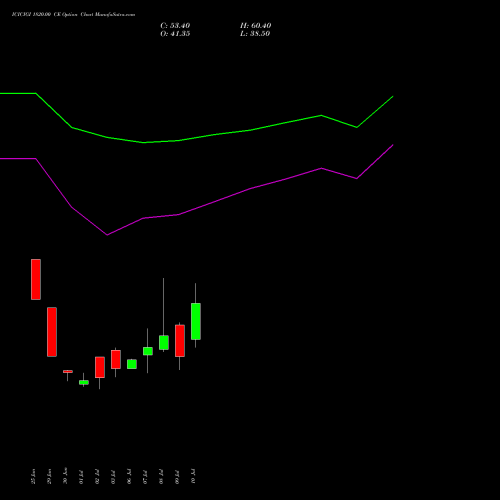Click the 07 Jul date axis label
The height and width of the screenshot is (500, 500).
click(145, 476)
